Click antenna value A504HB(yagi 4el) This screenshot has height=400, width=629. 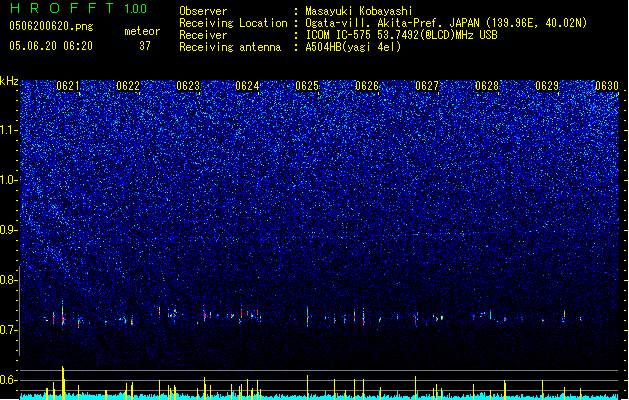point(353,47)
